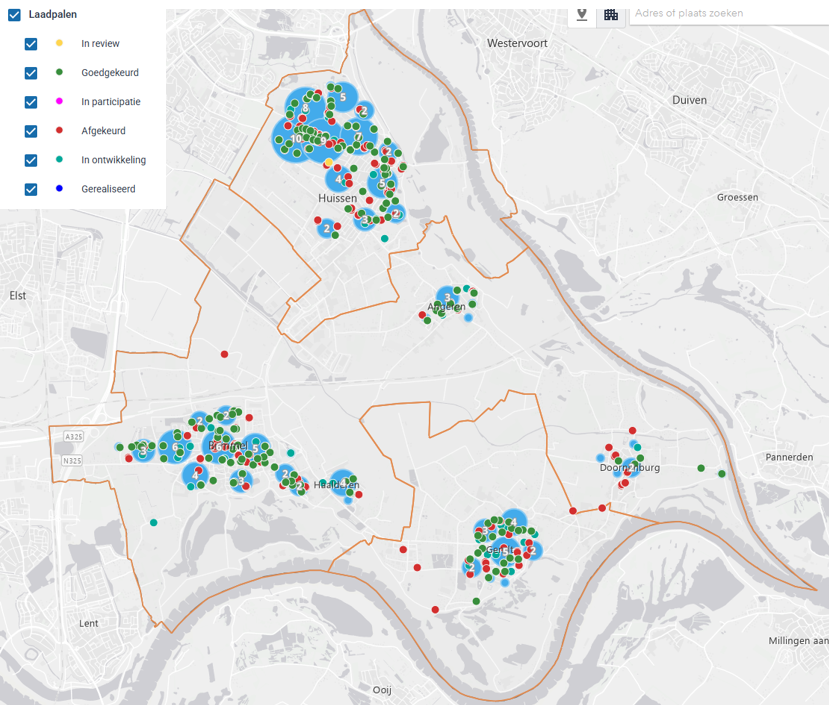829x705 pixels.
Task: Select the easternmost green marker near Pannerden
Action: (722, 475)
